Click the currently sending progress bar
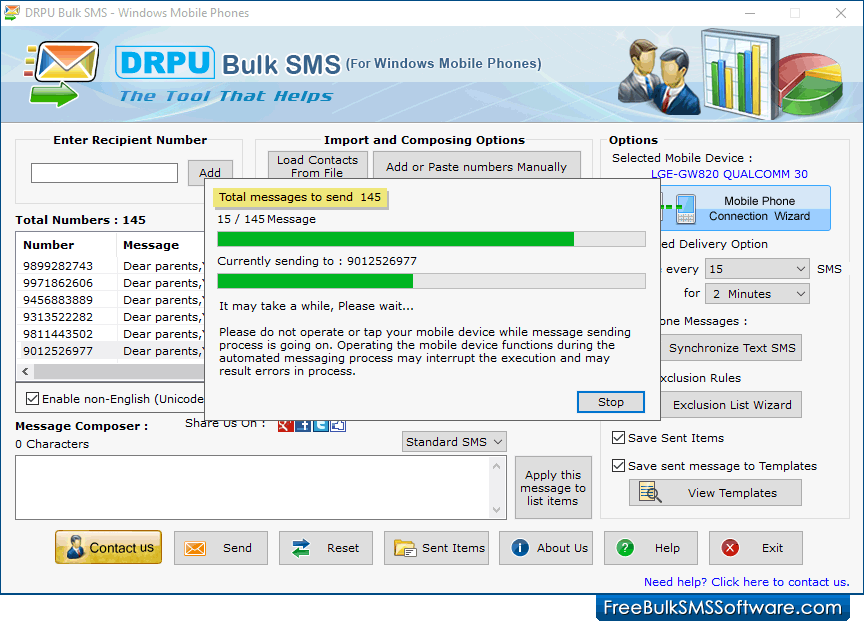 click(x=431, y=281)
